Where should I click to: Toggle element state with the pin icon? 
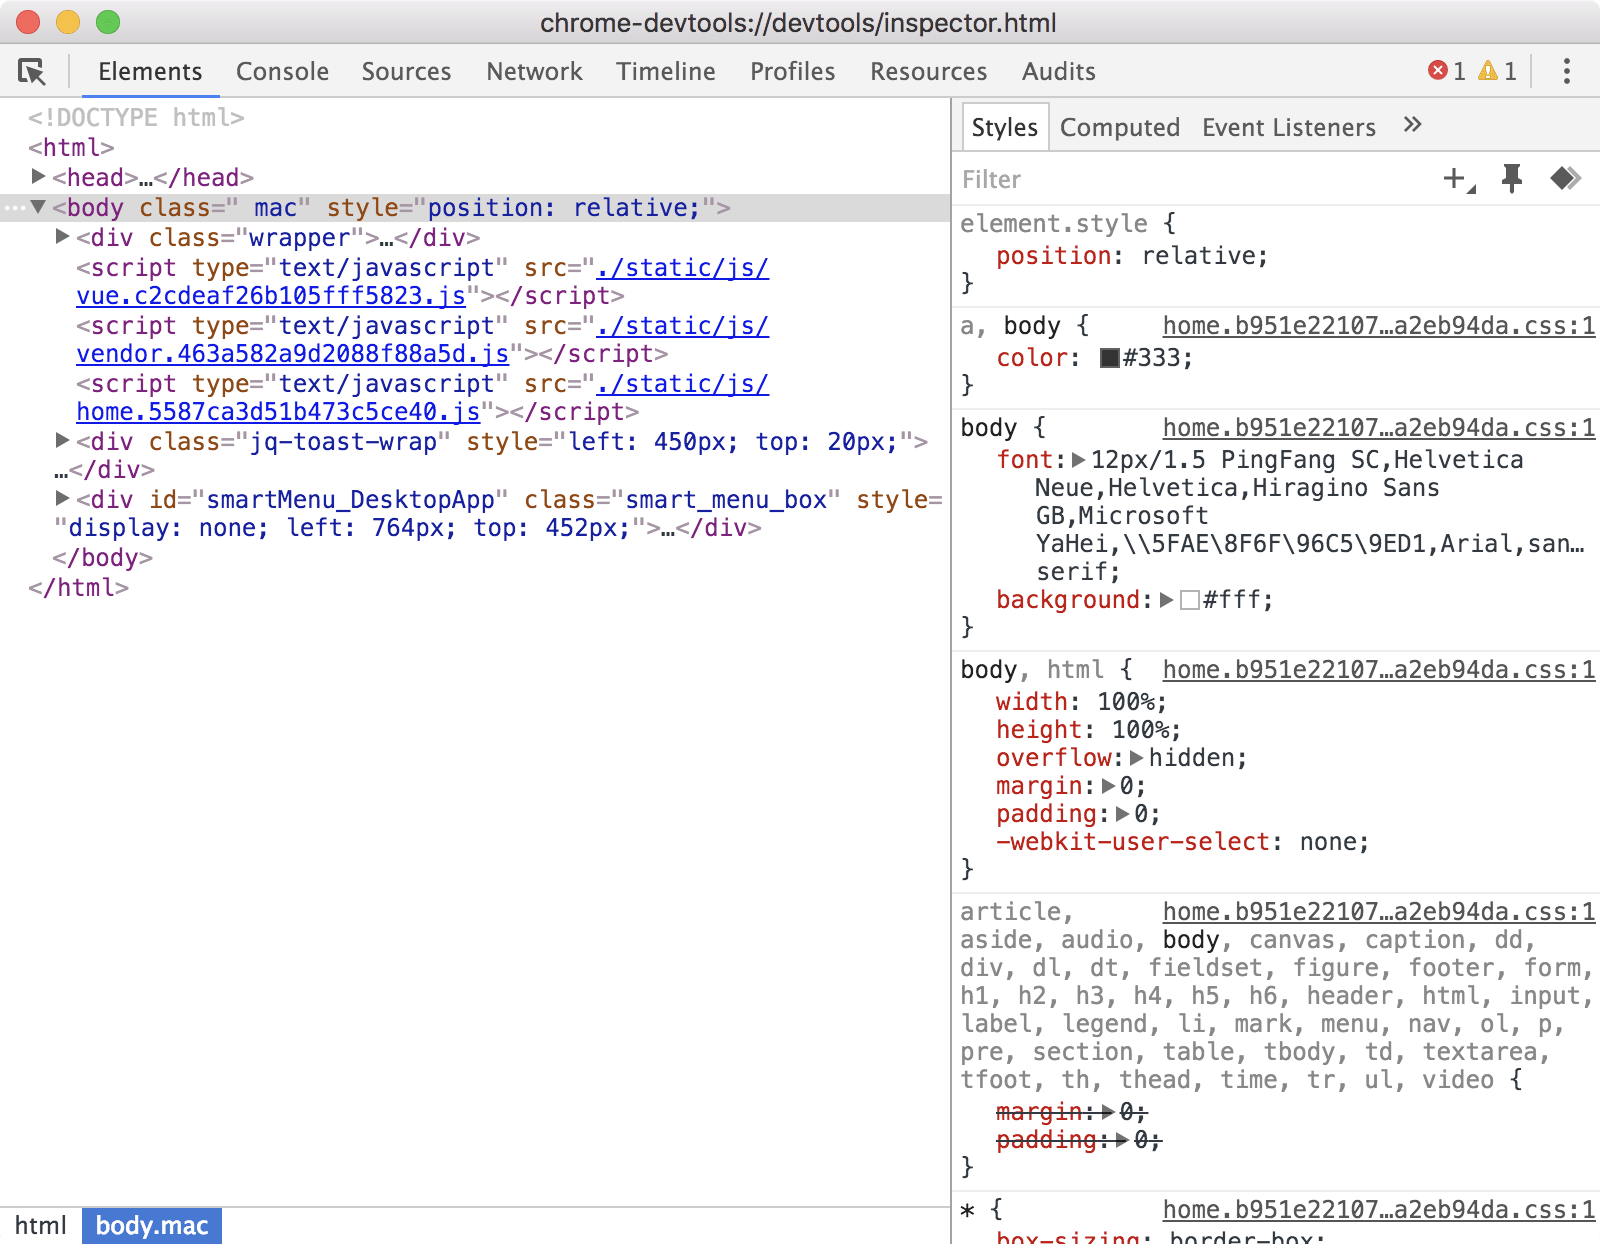[1511, 179]
